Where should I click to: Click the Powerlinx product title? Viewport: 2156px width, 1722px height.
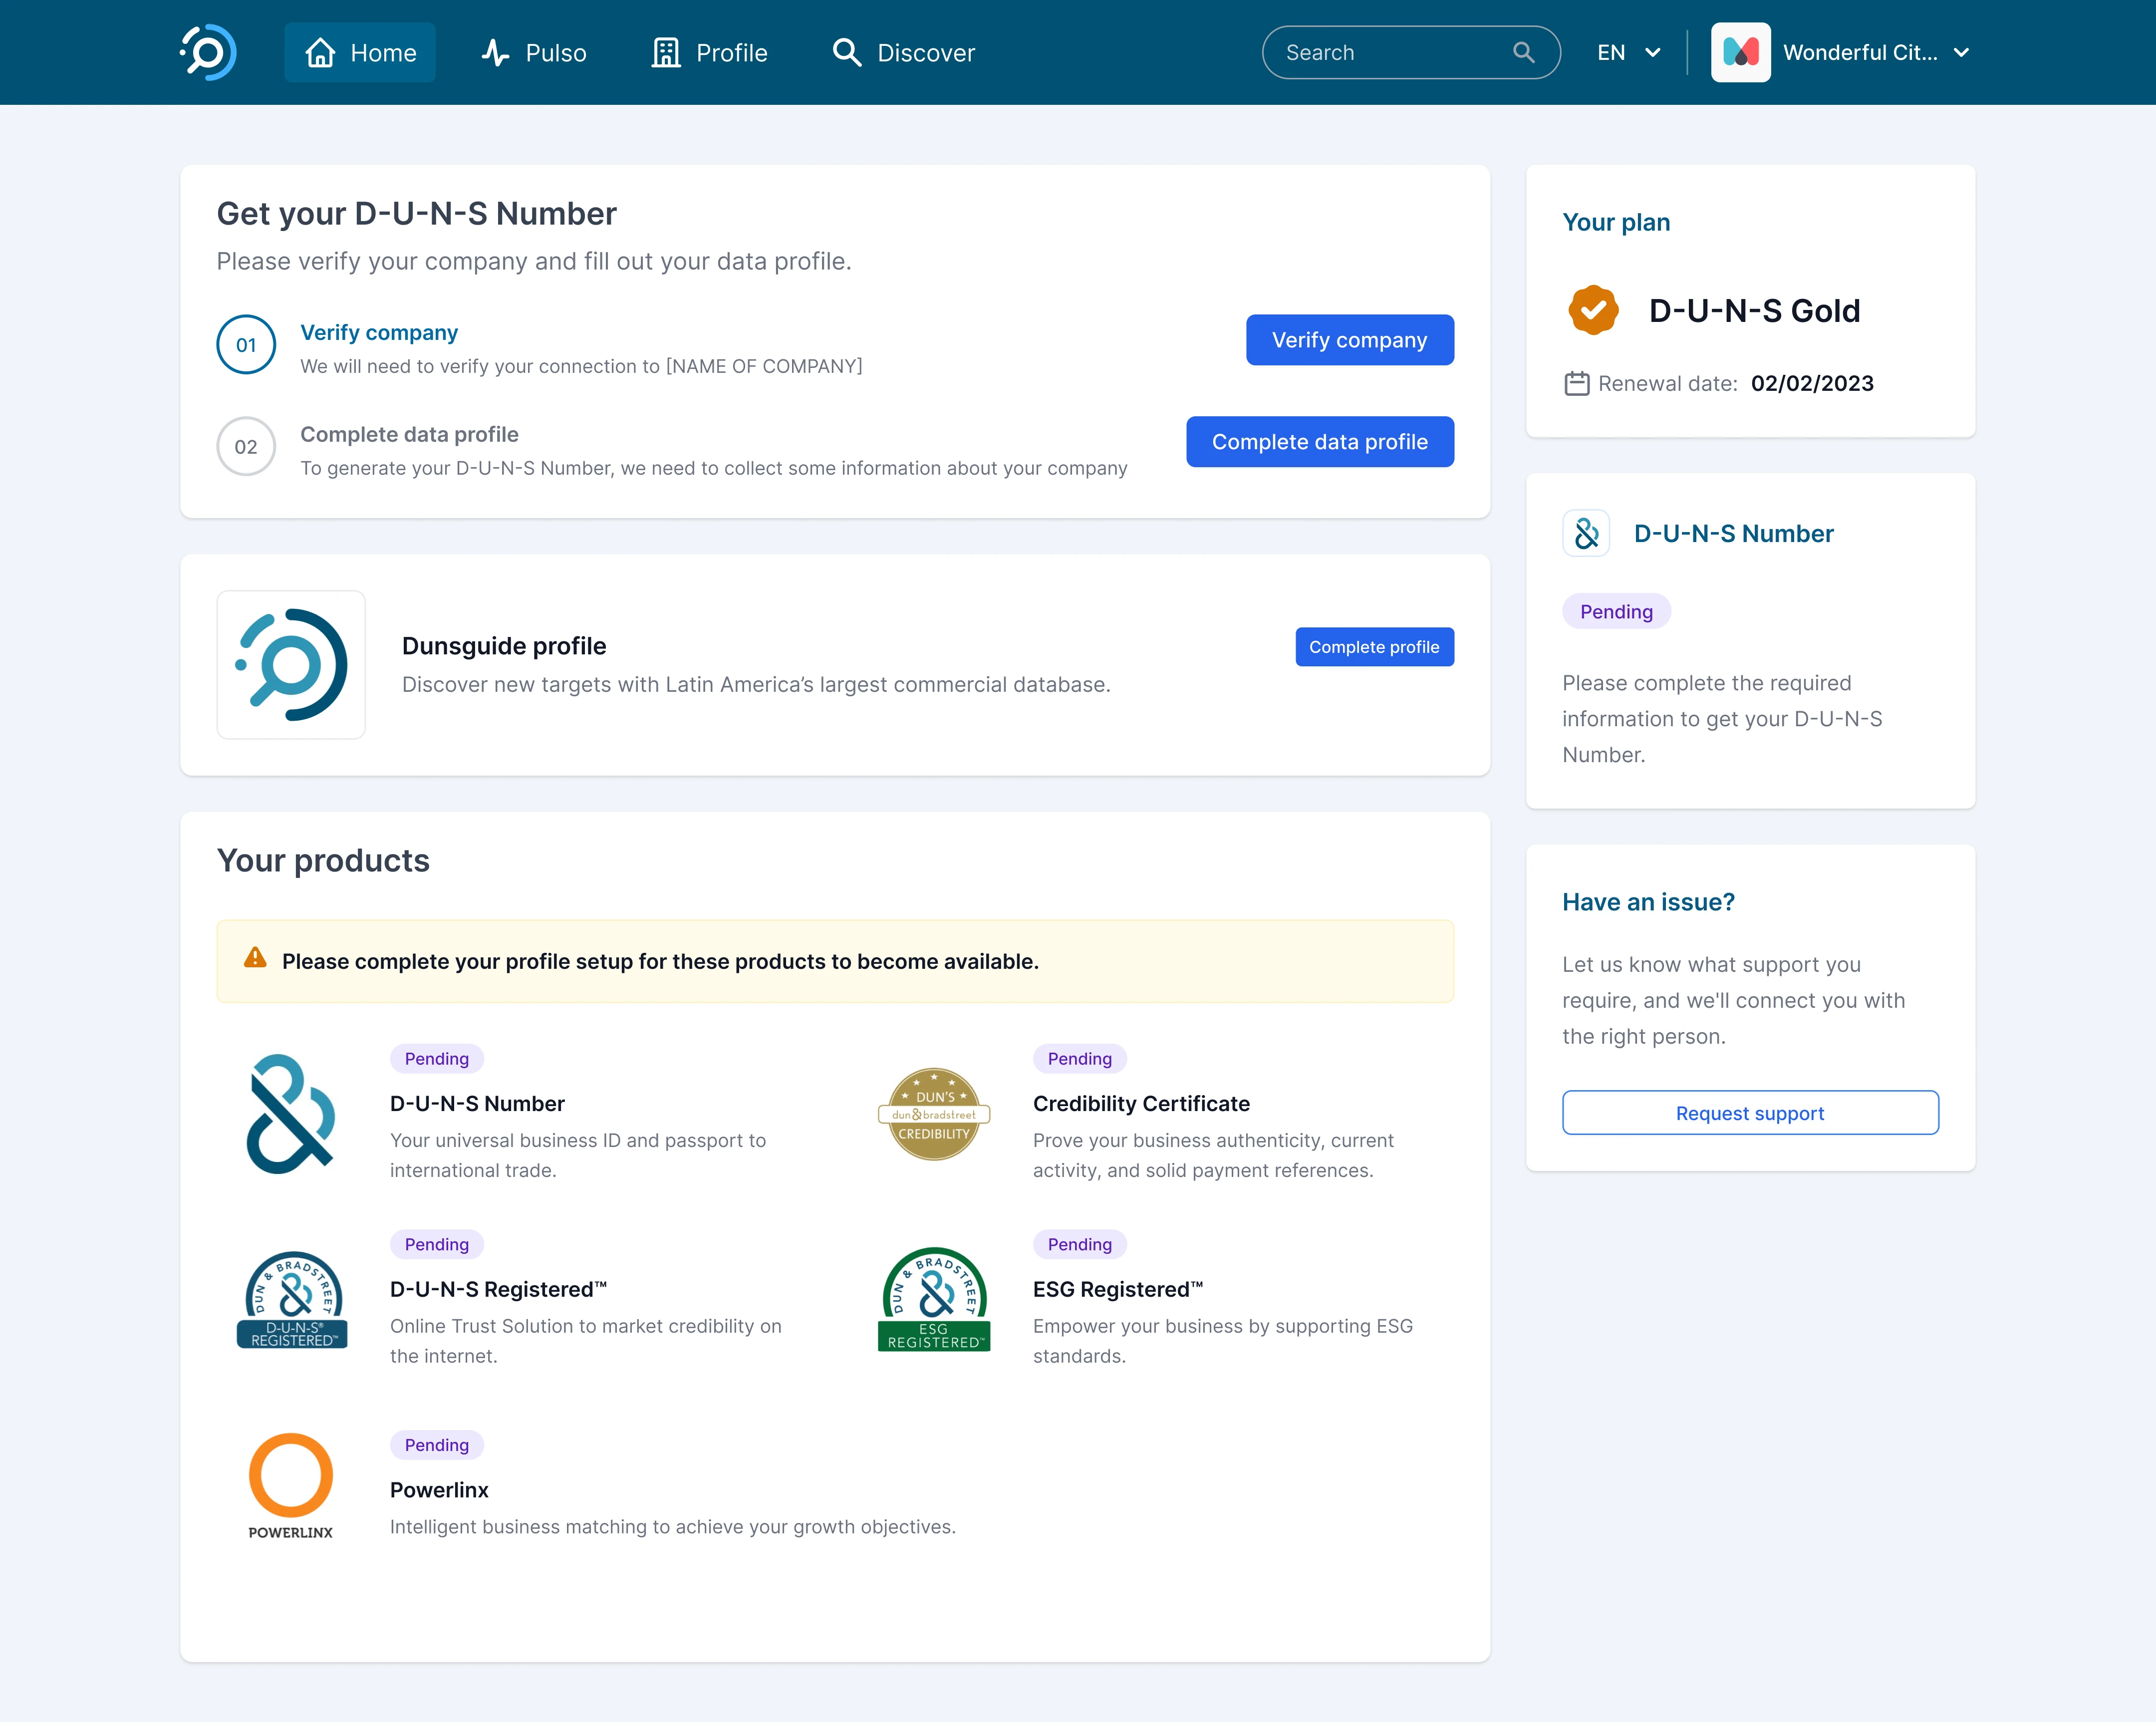(x=439, y=1489)
